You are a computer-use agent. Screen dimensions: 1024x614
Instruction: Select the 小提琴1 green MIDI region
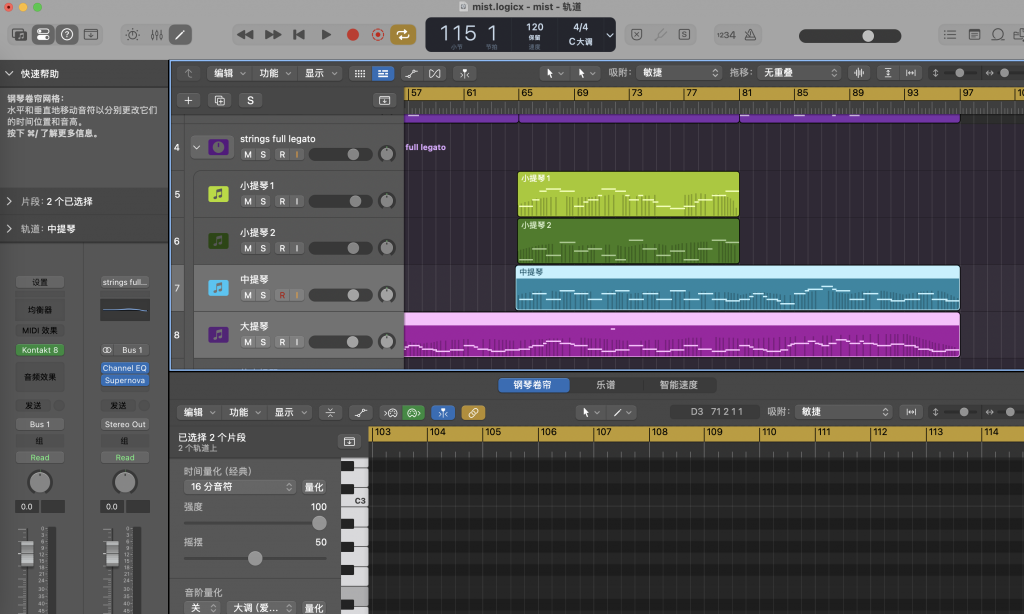pyautogui.click(x=628, y=198)
